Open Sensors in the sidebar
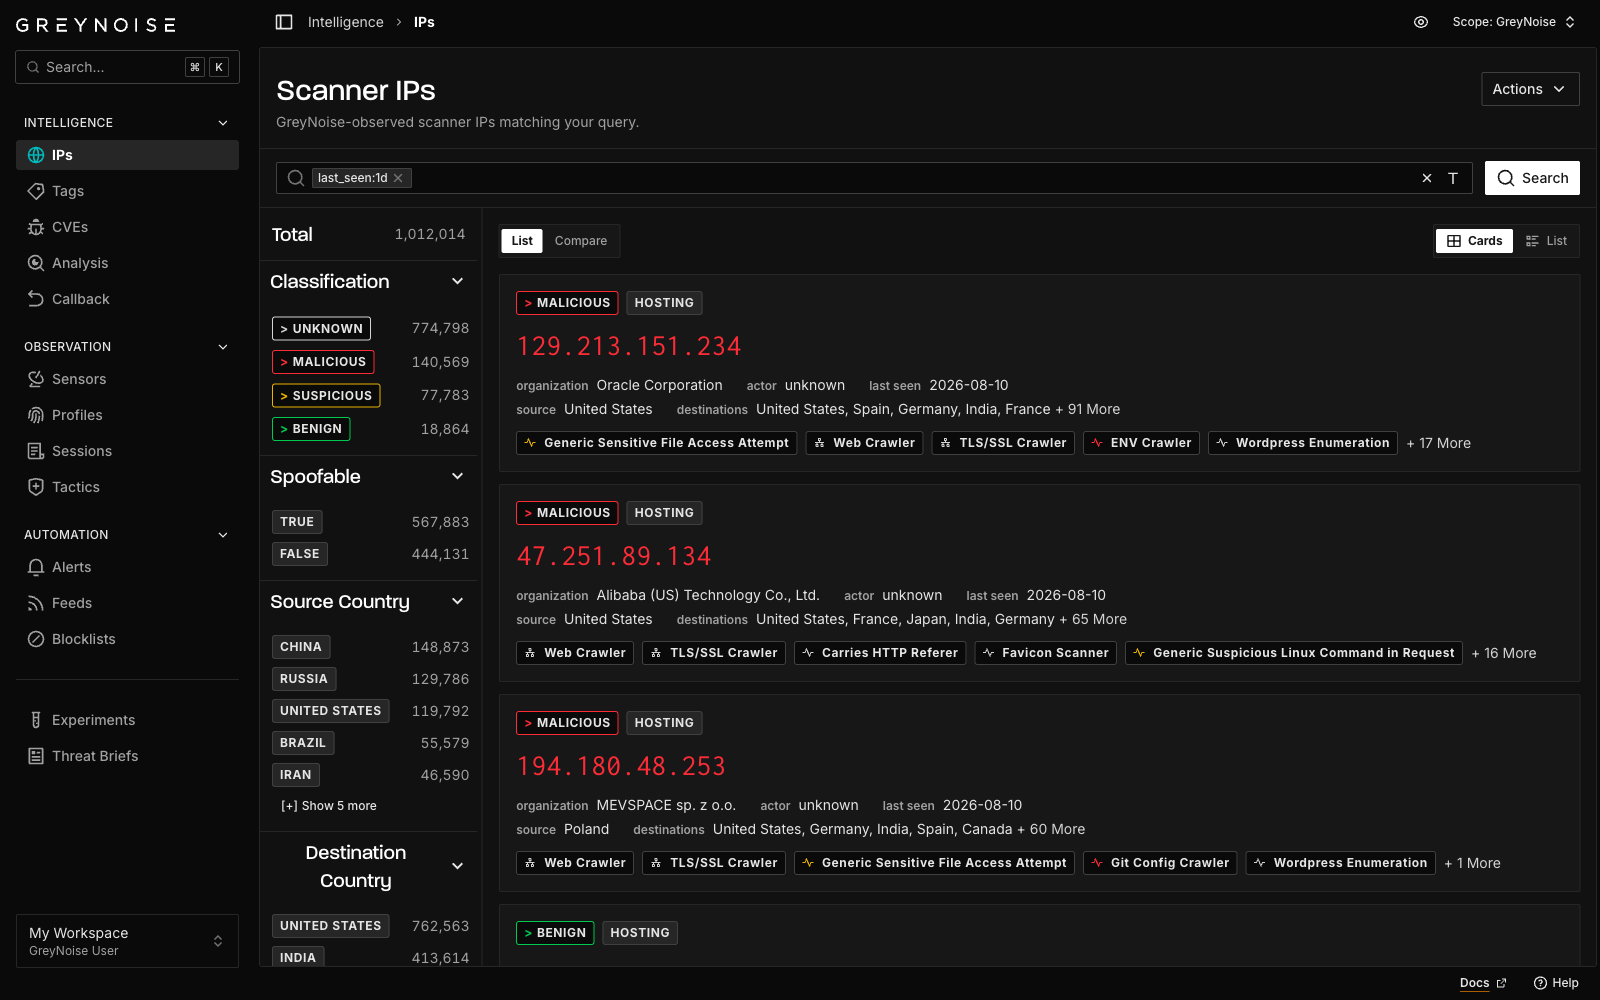1600x1000 pixels. click(127, 379)
